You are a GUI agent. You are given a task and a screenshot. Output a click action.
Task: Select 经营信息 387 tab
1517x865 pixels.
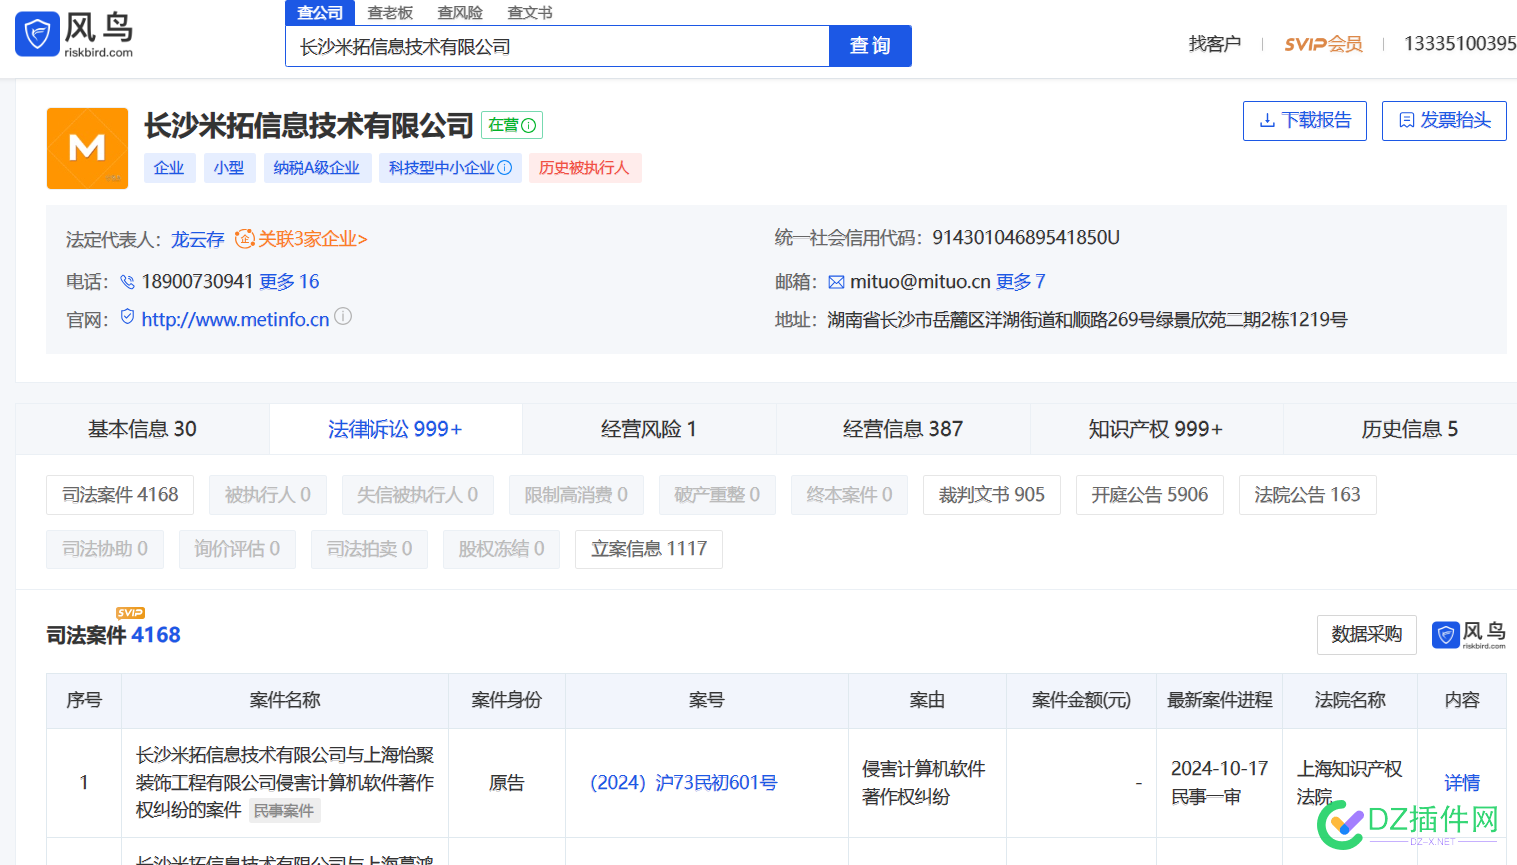903,429
